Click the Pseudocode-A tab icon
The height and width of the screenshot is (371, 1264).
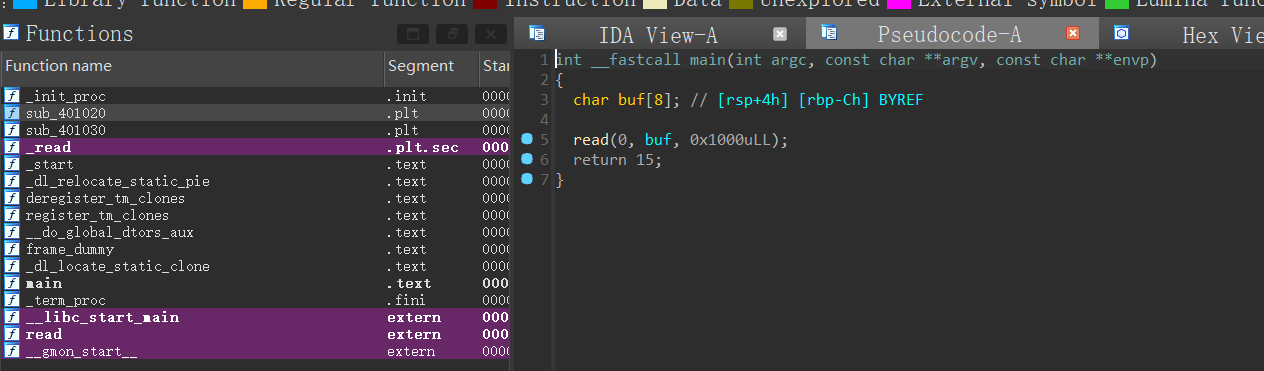(828, 33)
